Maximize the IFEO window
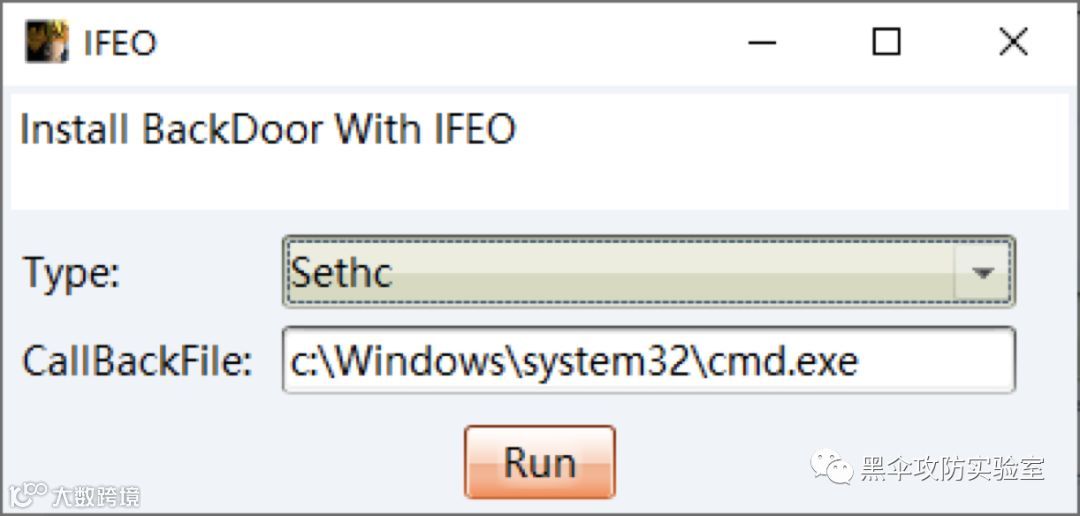 point(886,42)
